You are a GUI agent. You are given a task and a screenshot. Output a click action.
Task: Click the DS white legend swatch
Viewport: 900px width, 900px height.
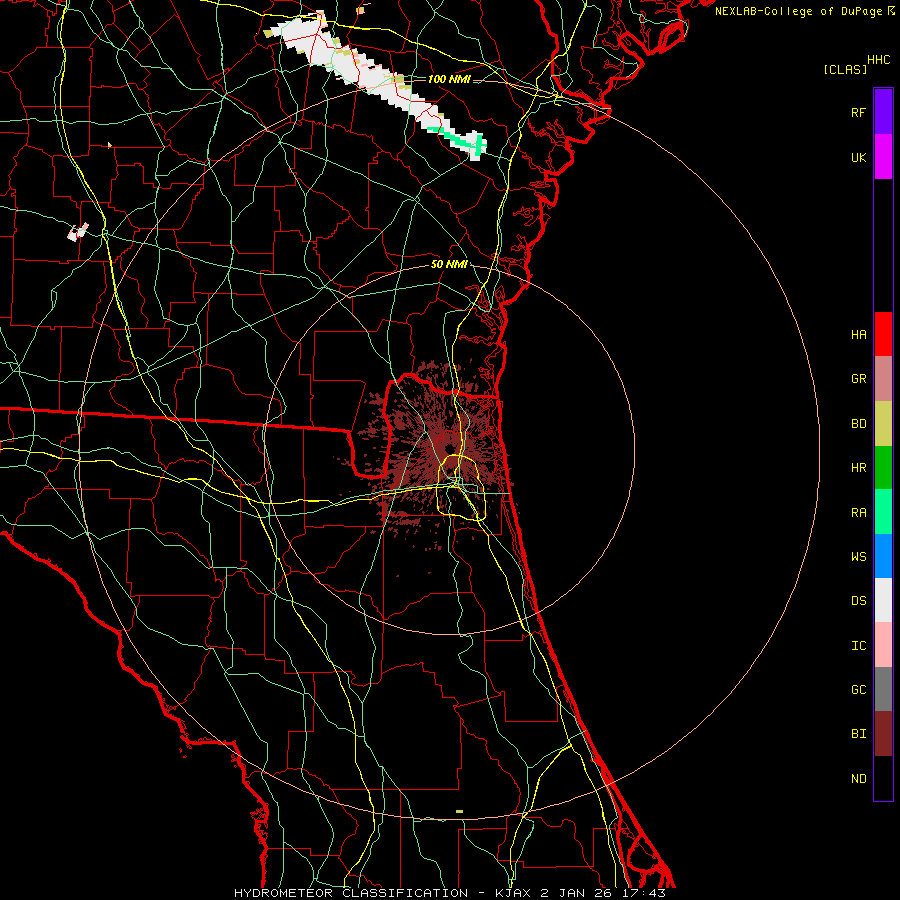883,600
